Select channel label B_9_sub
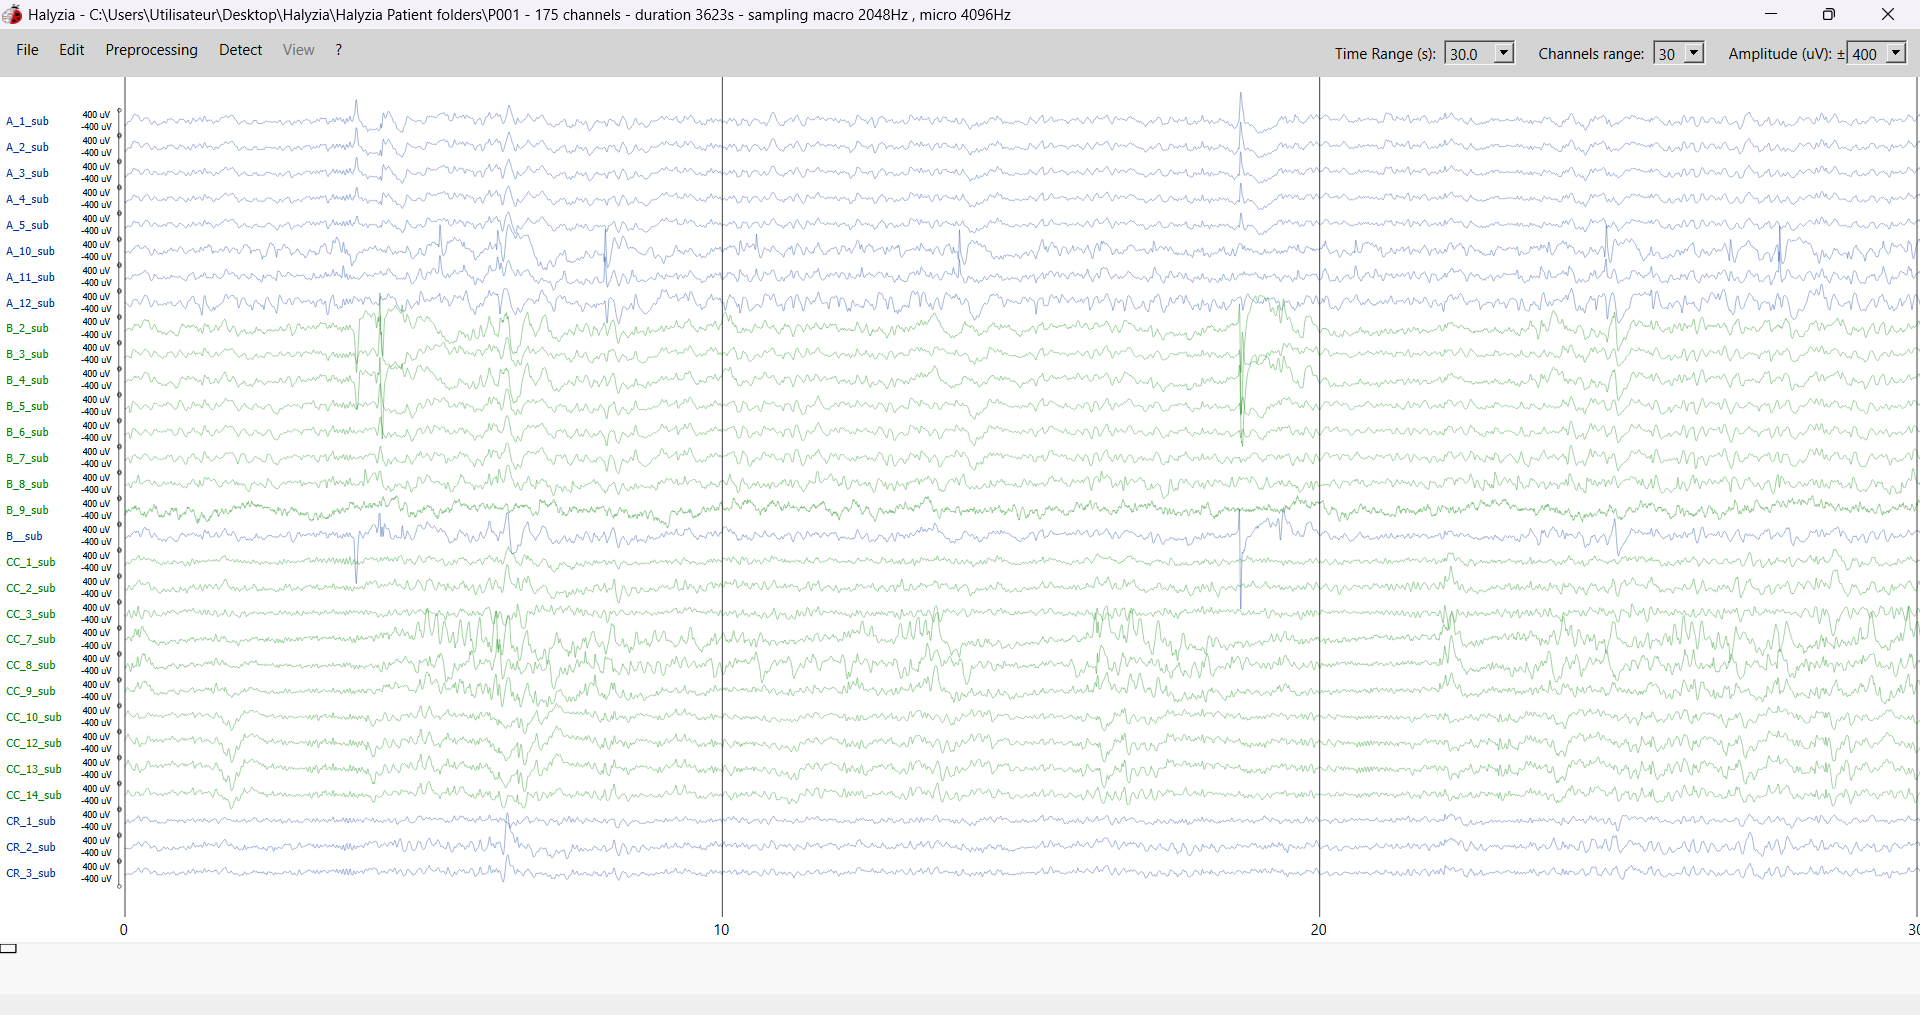1920x1015 pixels. pos(27,510)
